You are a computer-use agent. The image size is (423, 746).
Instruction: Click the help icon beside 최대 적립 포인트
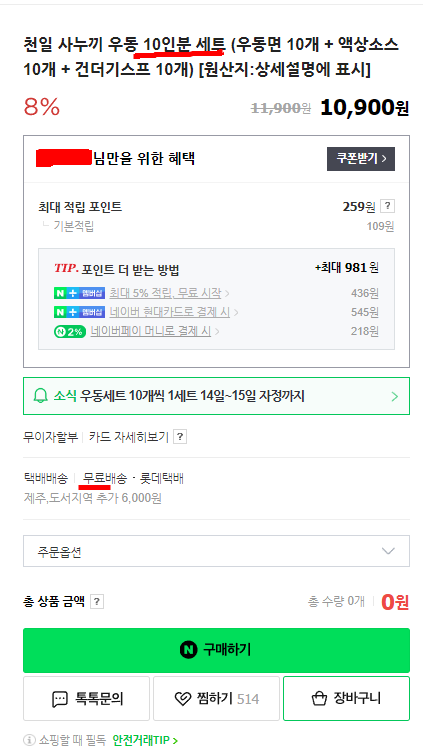point(388,206)
